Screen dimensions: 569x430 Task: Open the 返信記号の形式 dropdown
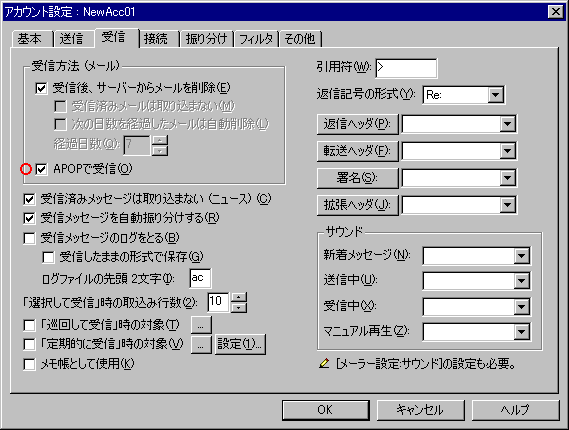coord(495,95)
